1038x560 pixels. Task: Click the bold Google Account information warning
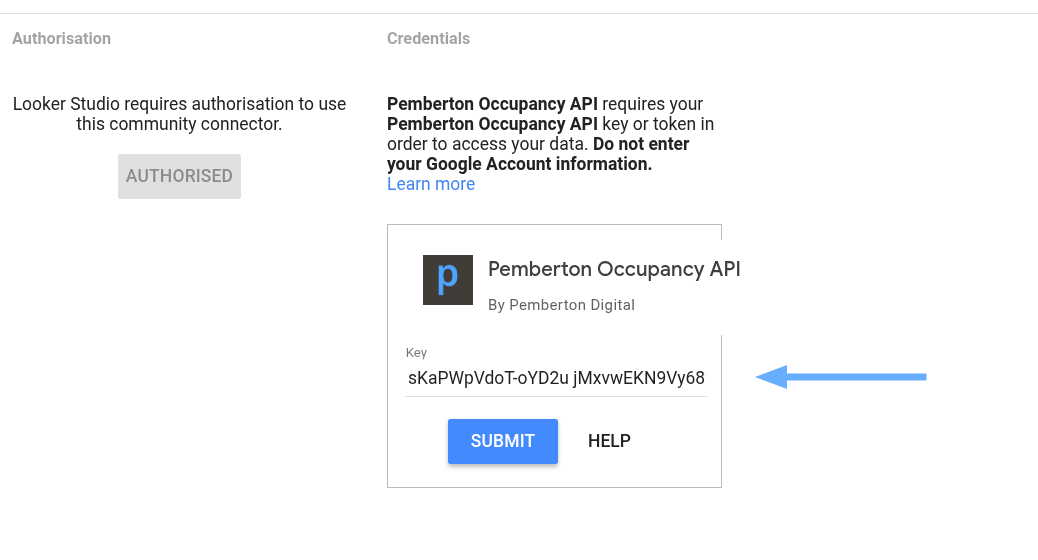pyautogui.click(x=520, y=164)
